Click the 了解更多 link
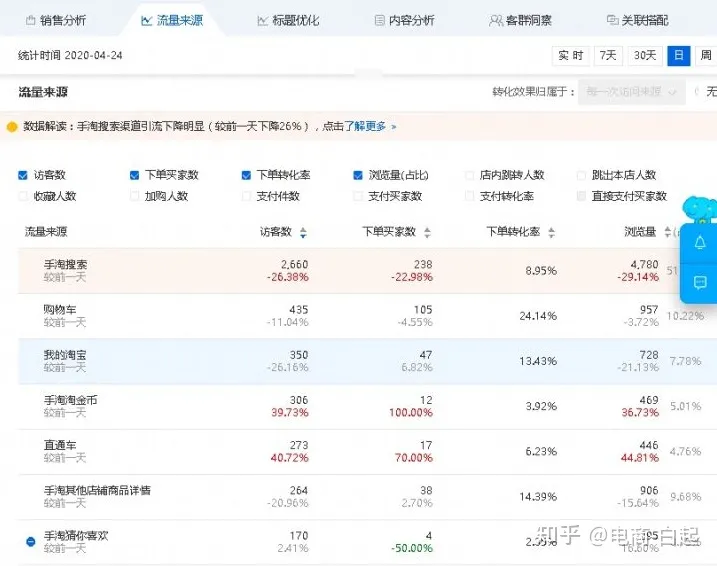717x566 pixels. tap(365, 126)
